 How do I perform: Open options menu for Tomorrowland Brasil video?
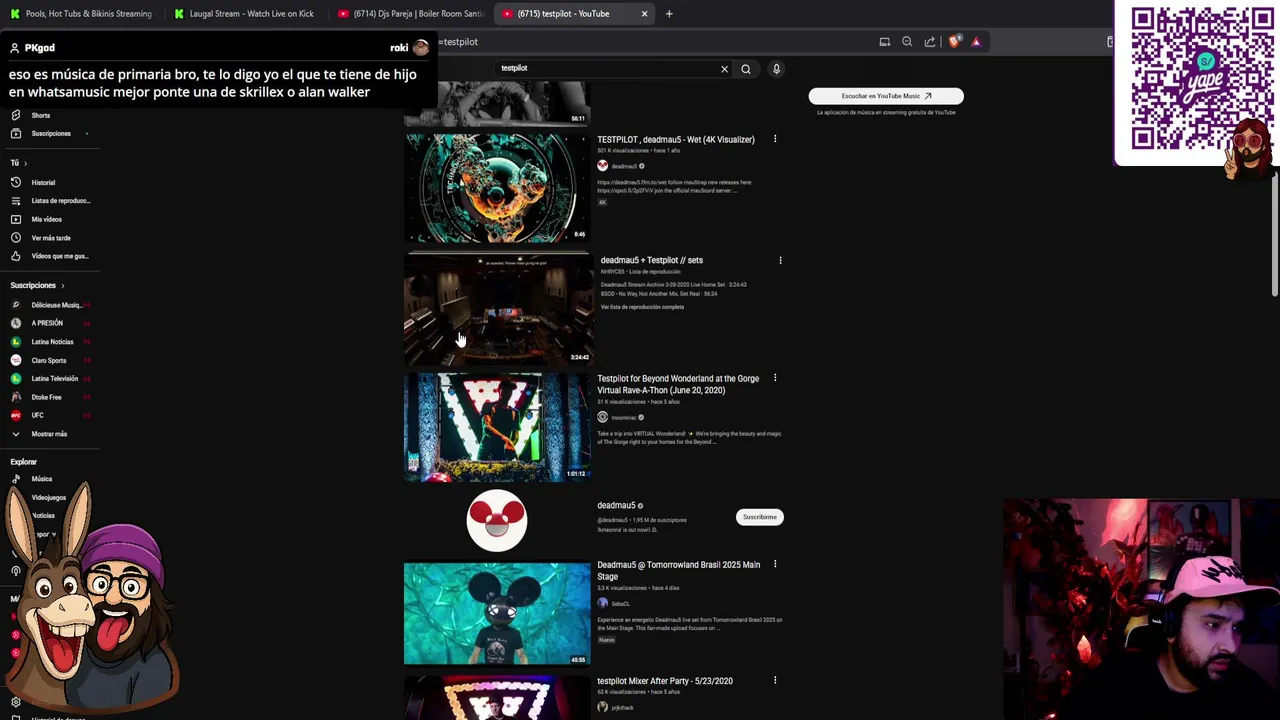pos(775,564)
